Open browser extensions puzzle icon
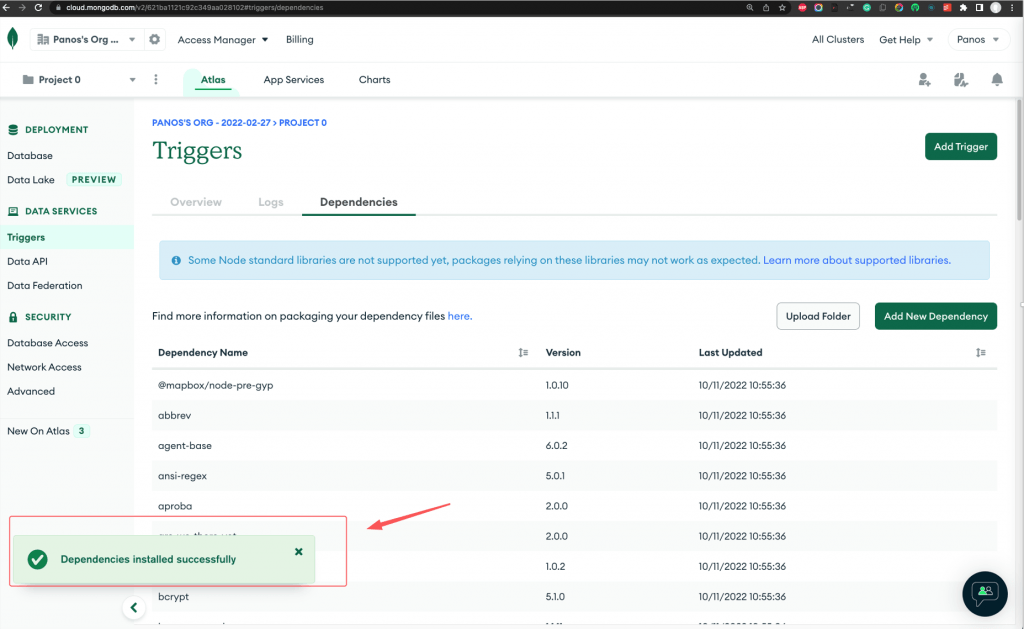The image size is (1024, 629). (963, 8)
